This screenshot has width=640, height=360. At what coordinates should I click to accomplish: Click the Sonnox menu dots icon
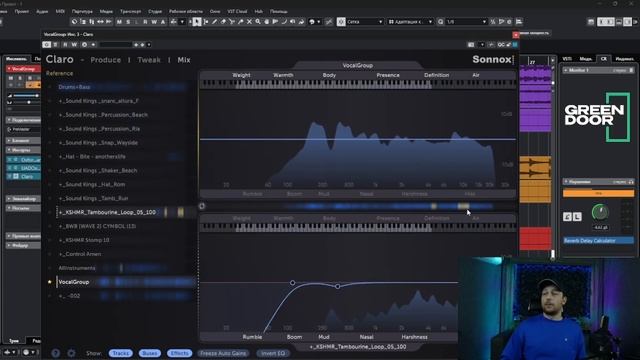(513, 60)
